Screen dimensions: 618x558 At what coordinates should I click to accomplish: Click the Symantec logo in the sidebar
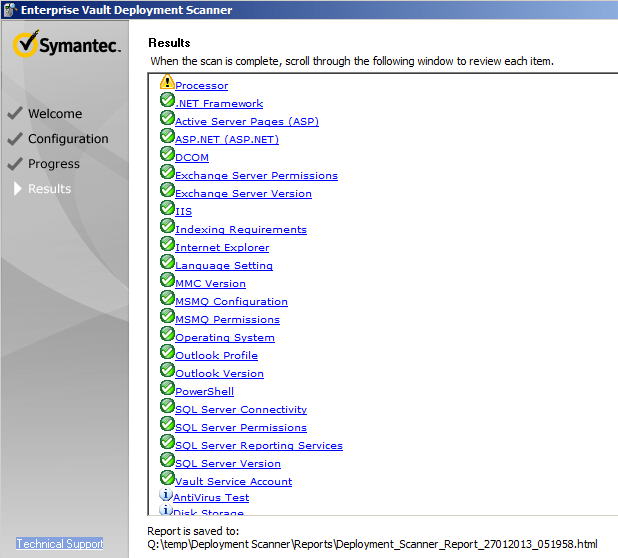point(67,44)
